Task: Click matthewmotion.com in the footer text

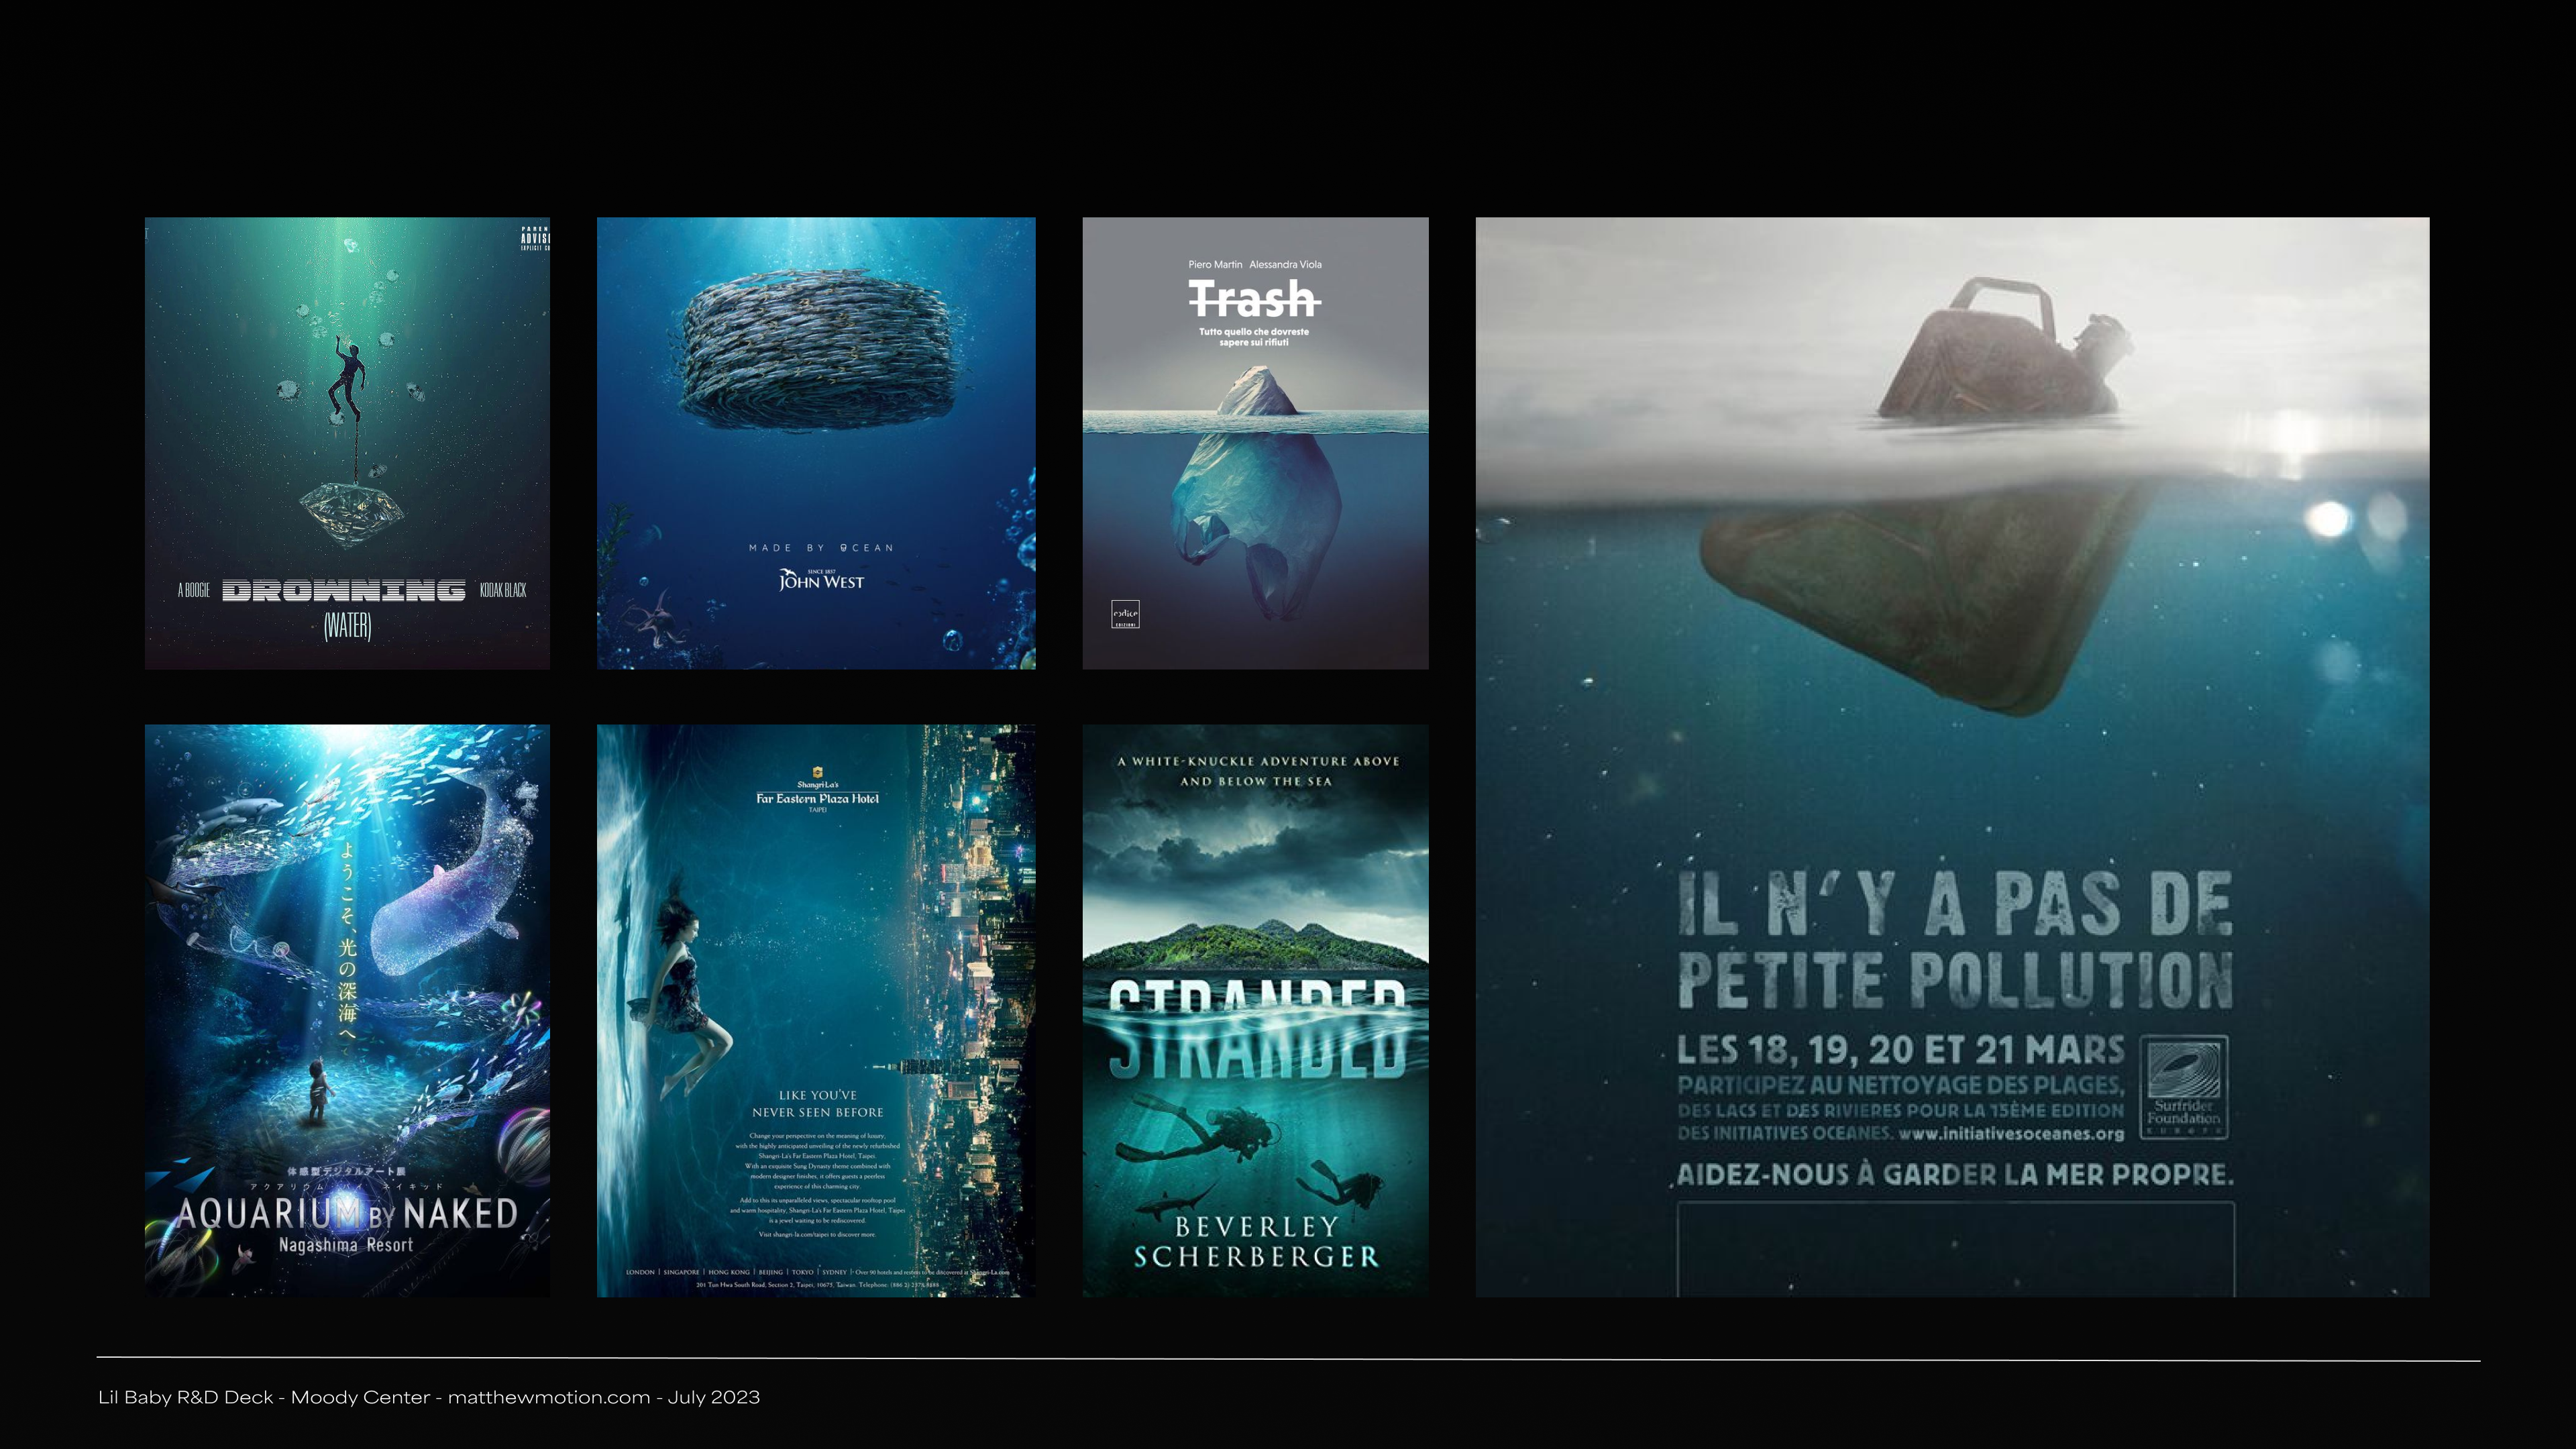Action: [x=548, y=1397]
